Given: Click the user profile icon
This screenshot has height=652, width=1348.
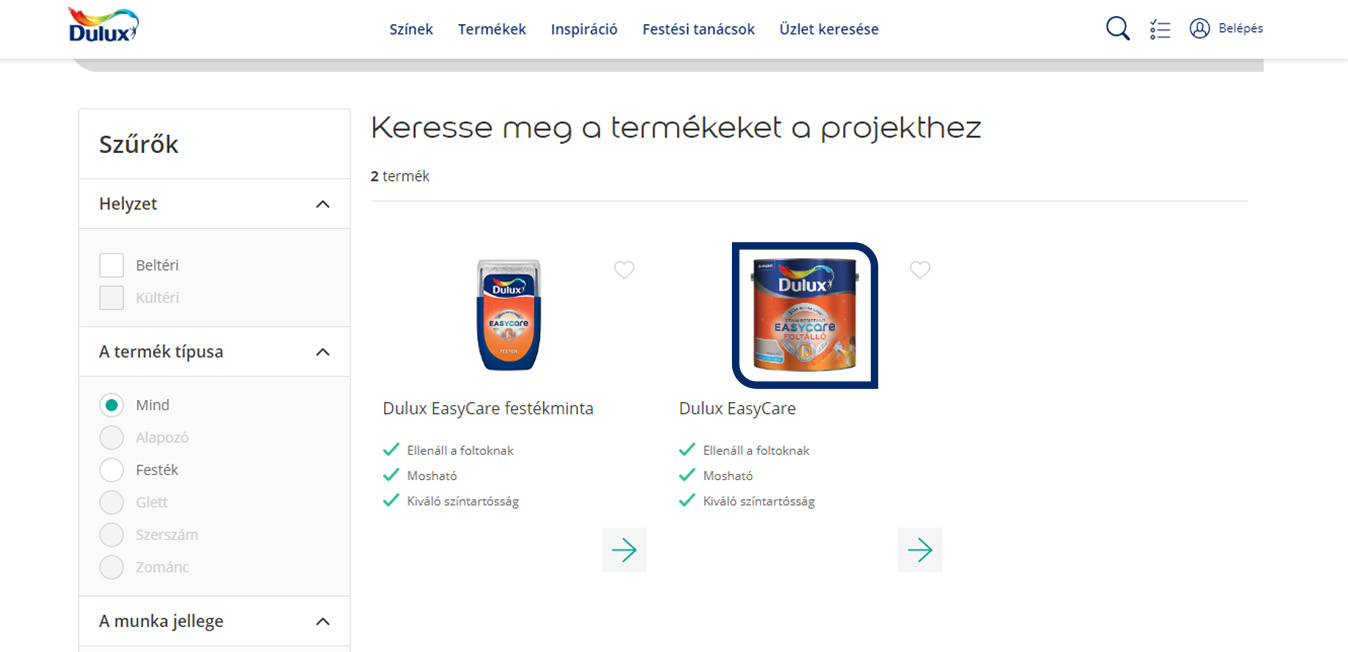Looking at the screenshot, I should coord(1200,28).
